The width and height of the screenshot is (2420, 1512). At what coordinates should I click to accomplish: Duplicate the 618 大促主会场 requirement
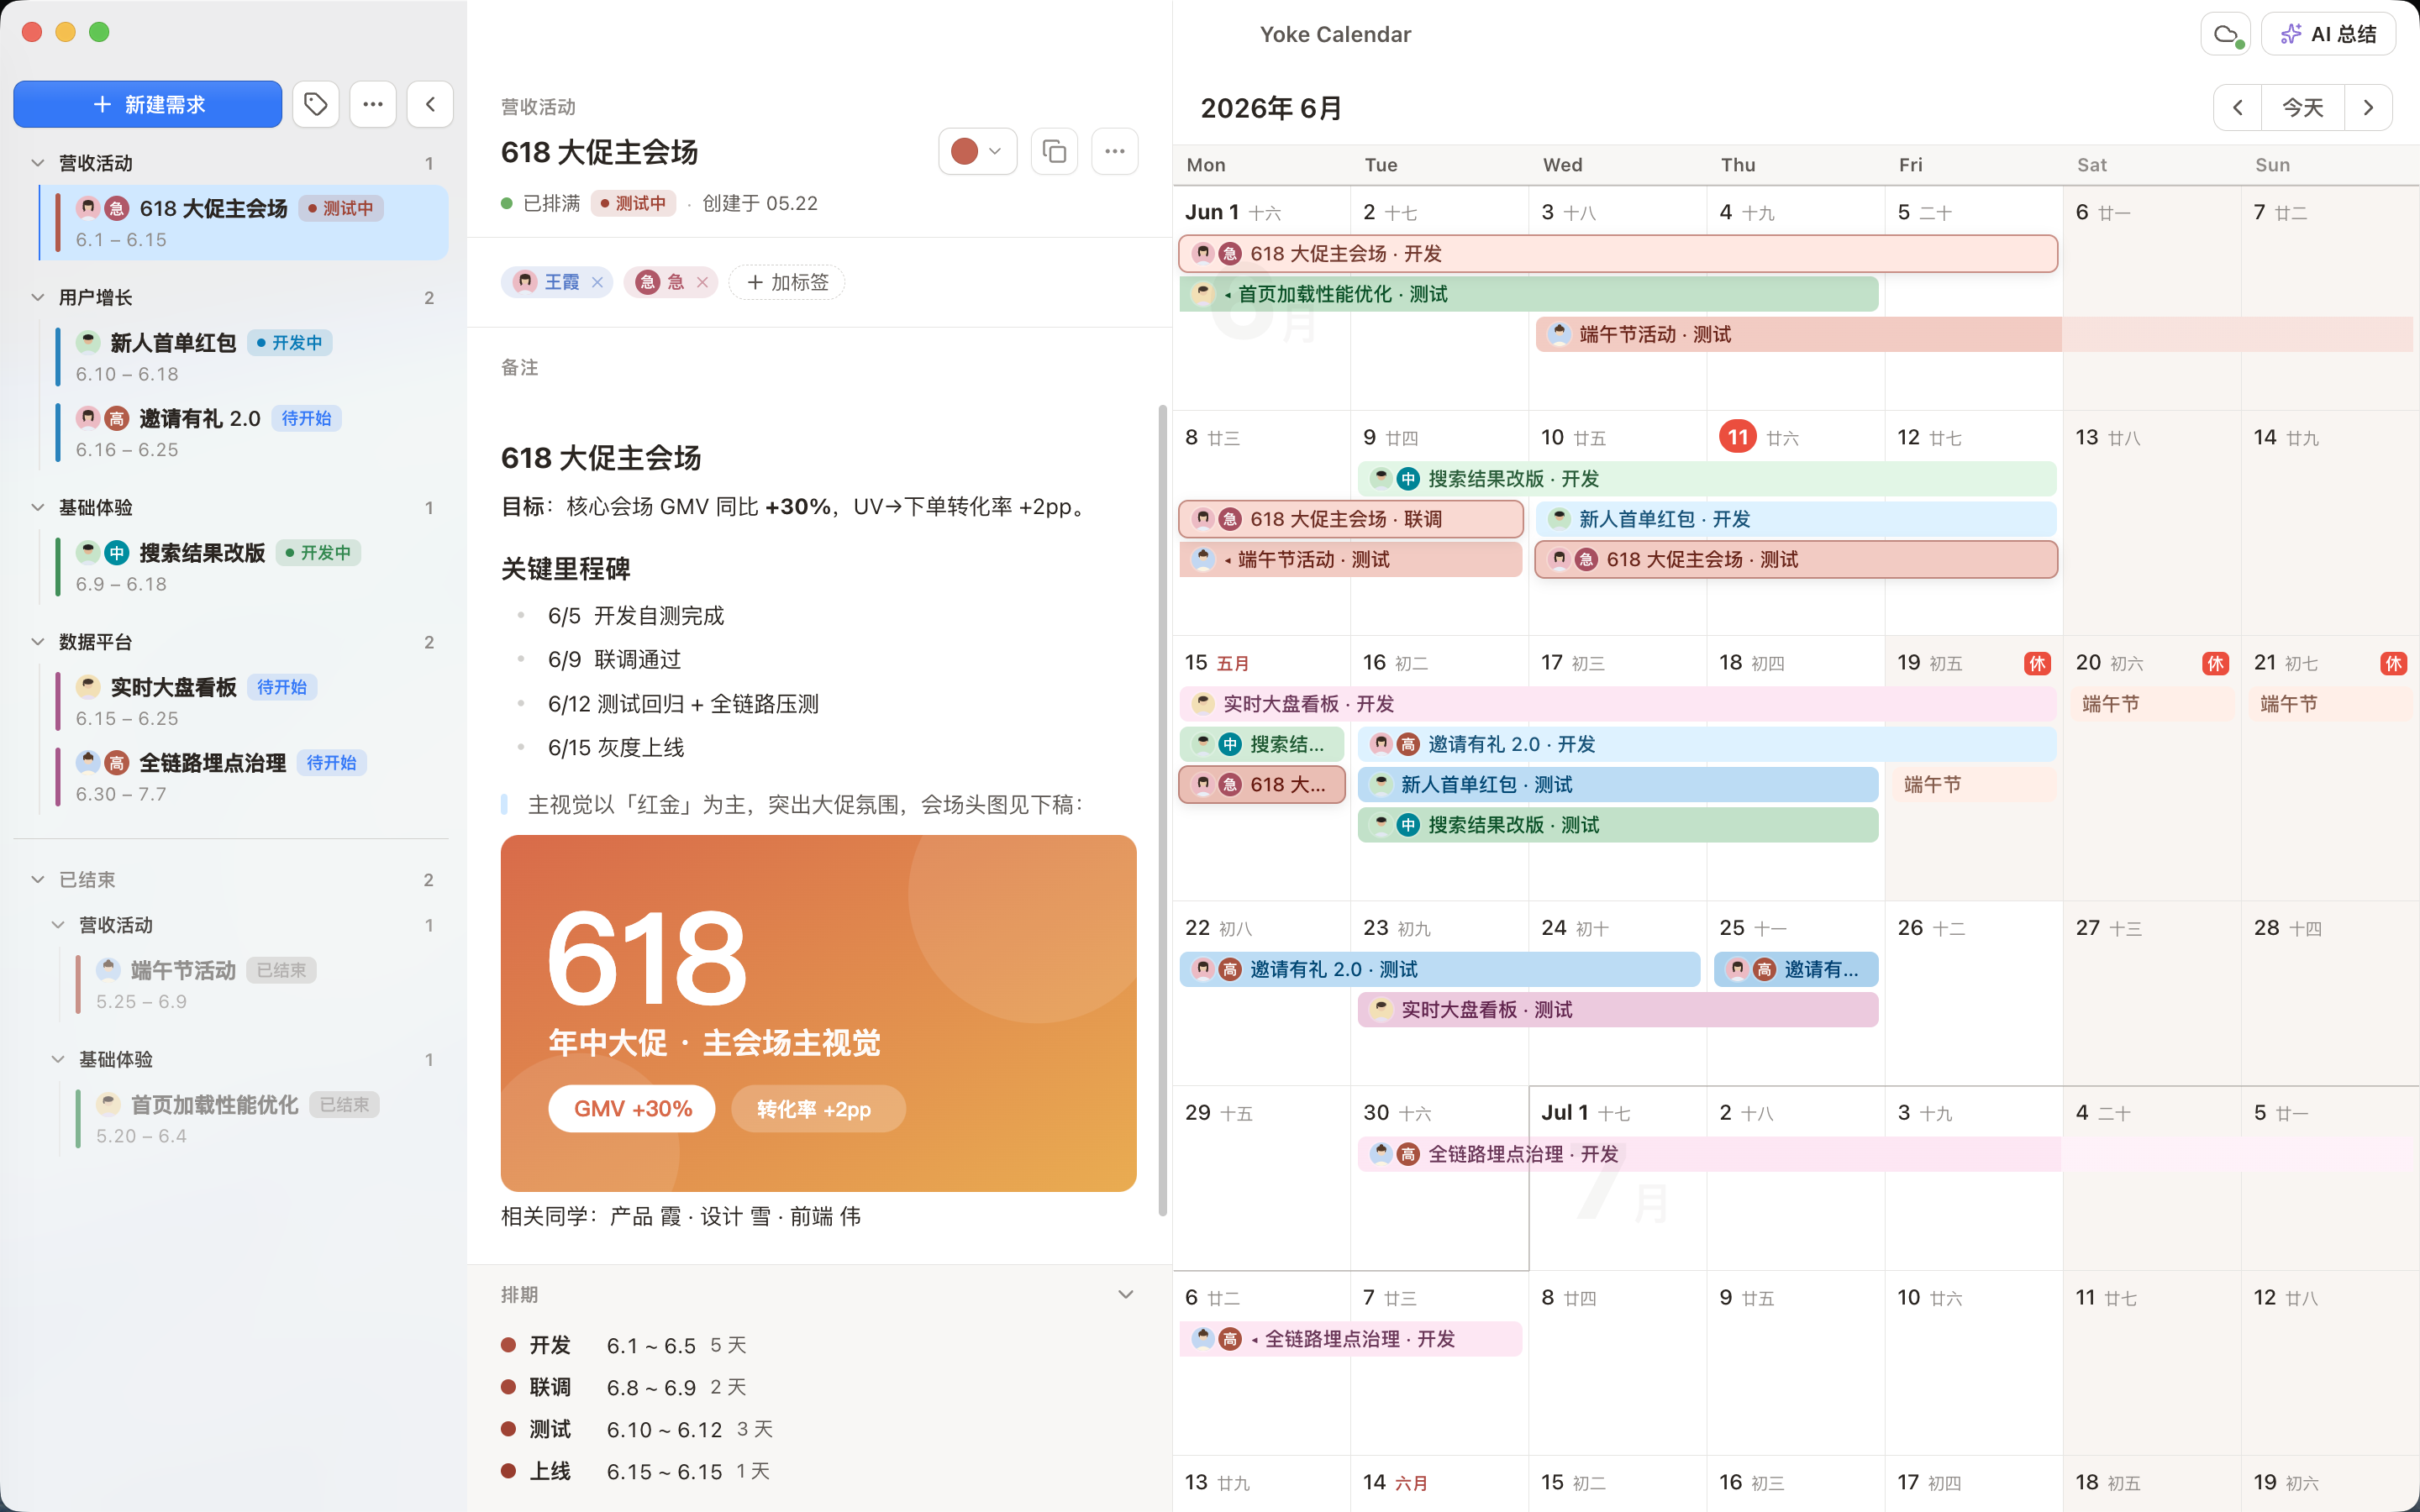click(1054, 151)
